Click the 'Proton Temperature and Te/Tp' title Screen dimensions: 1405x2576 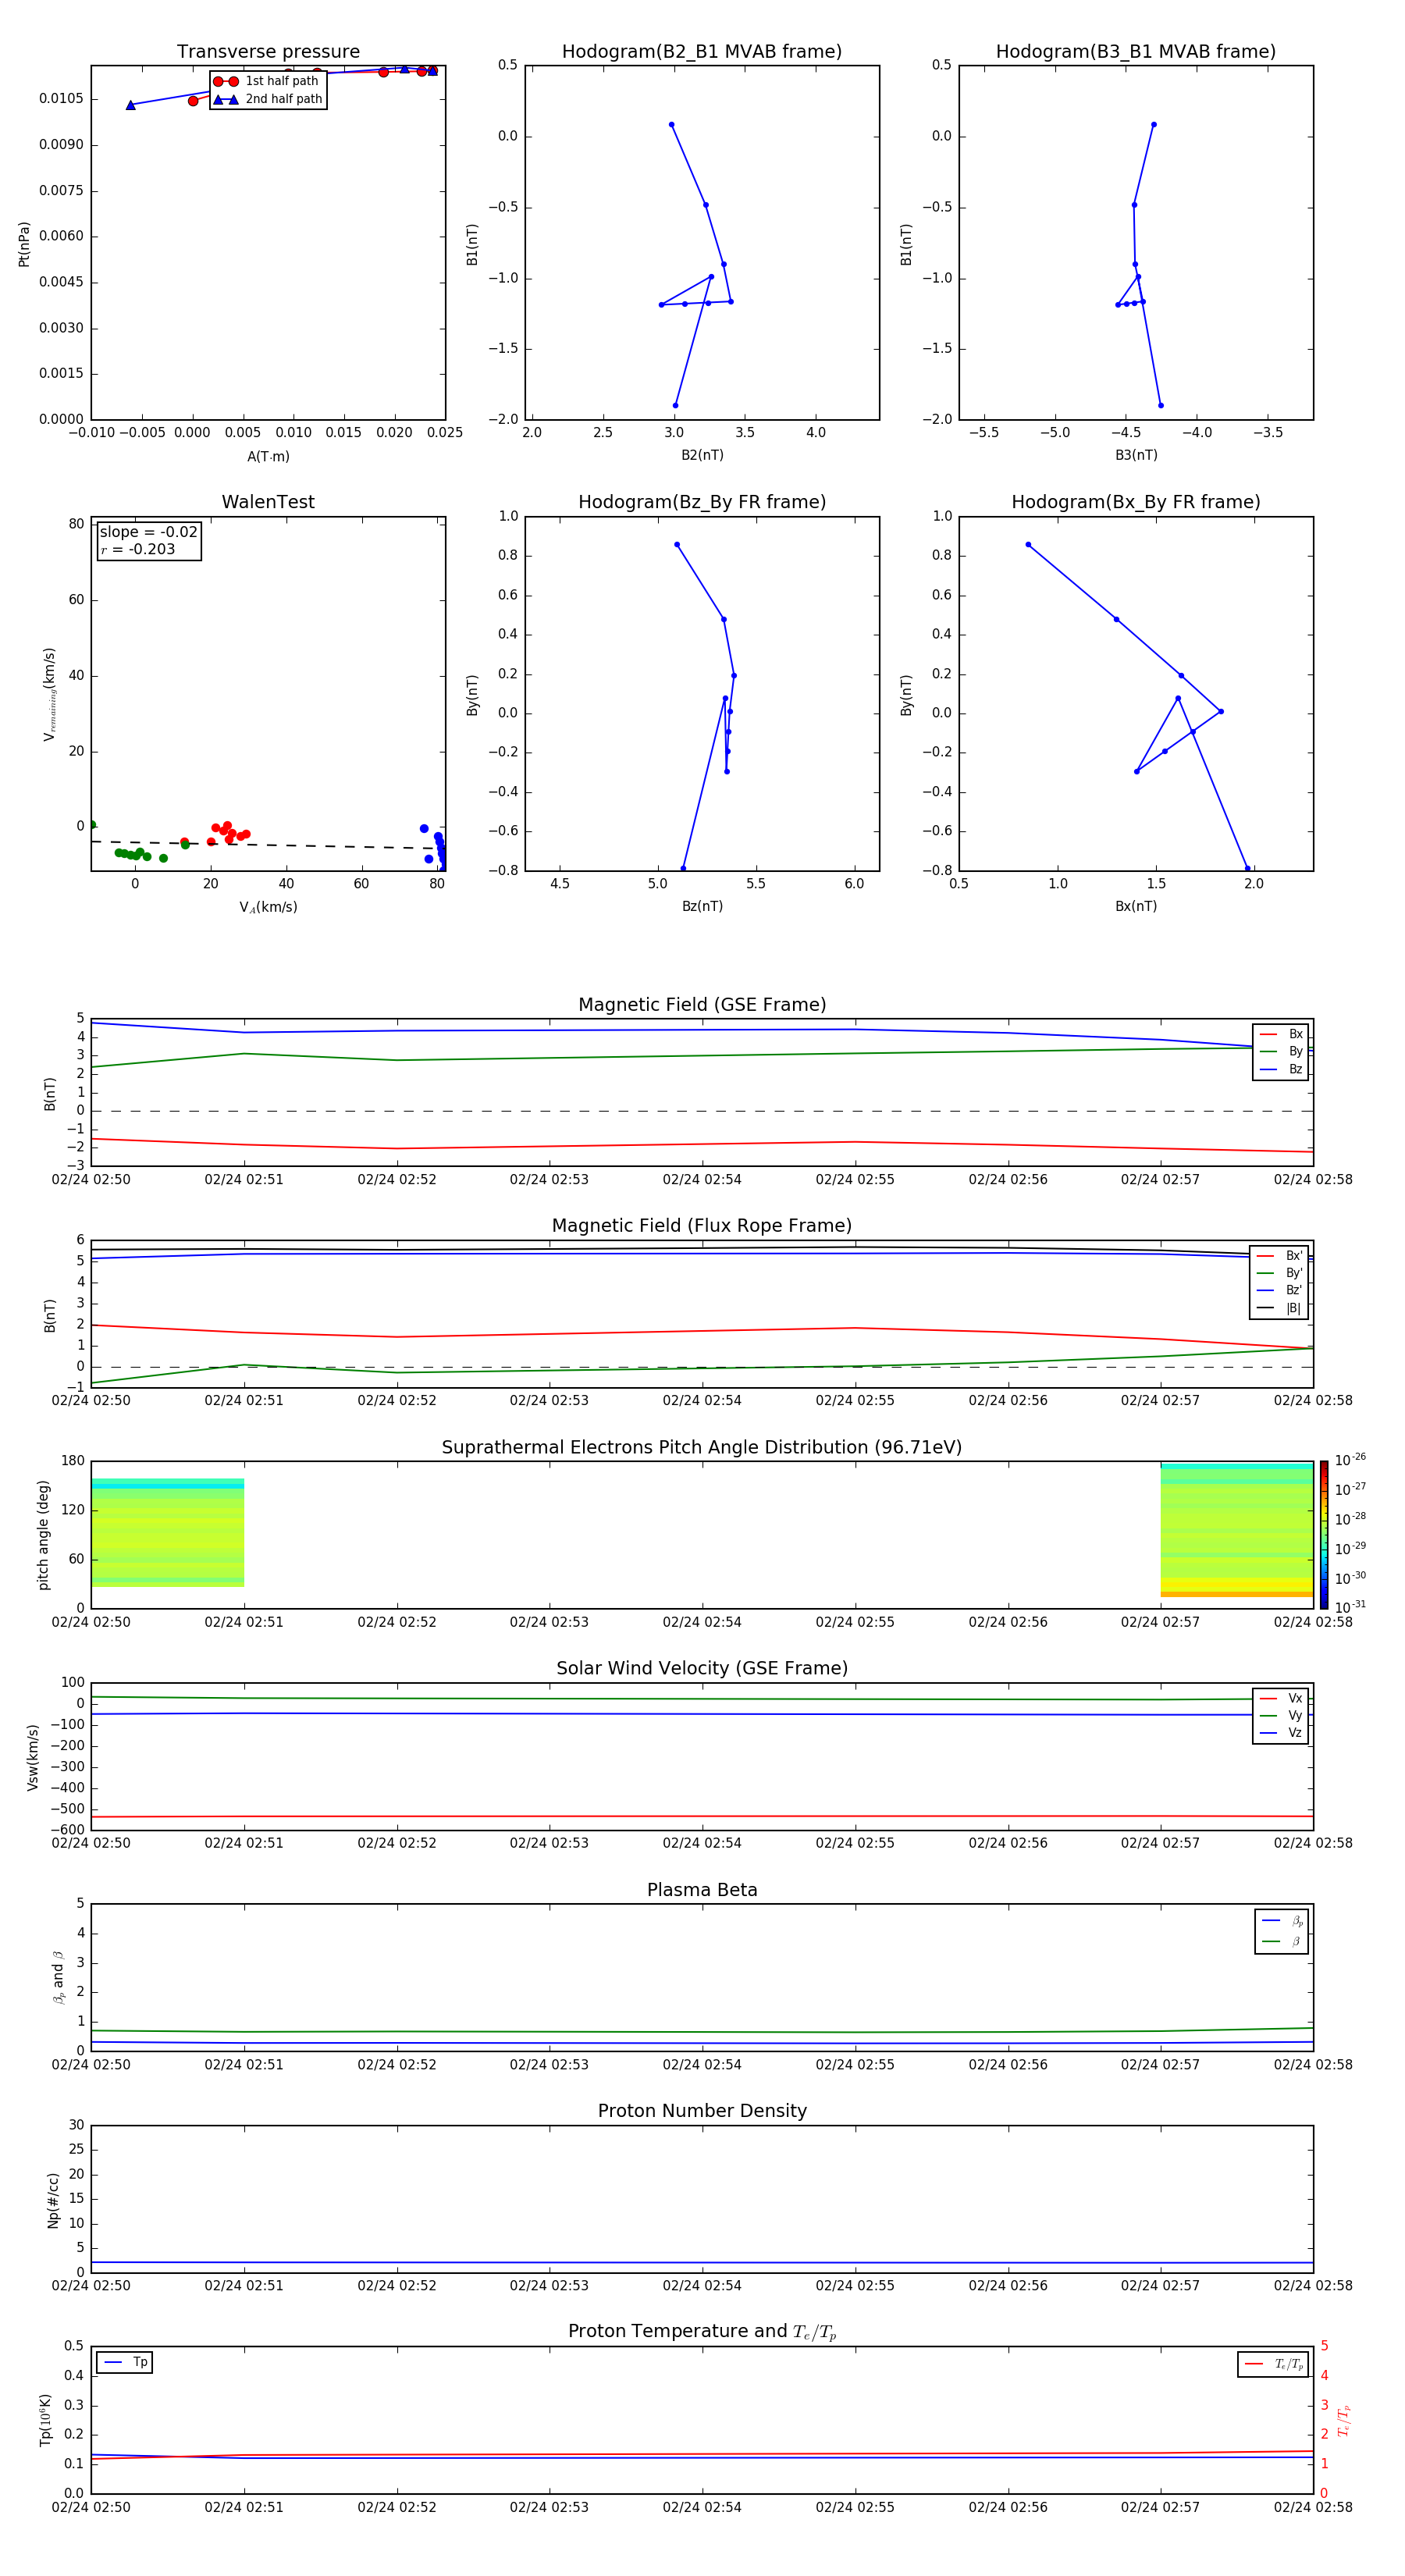click(702, 2332)
